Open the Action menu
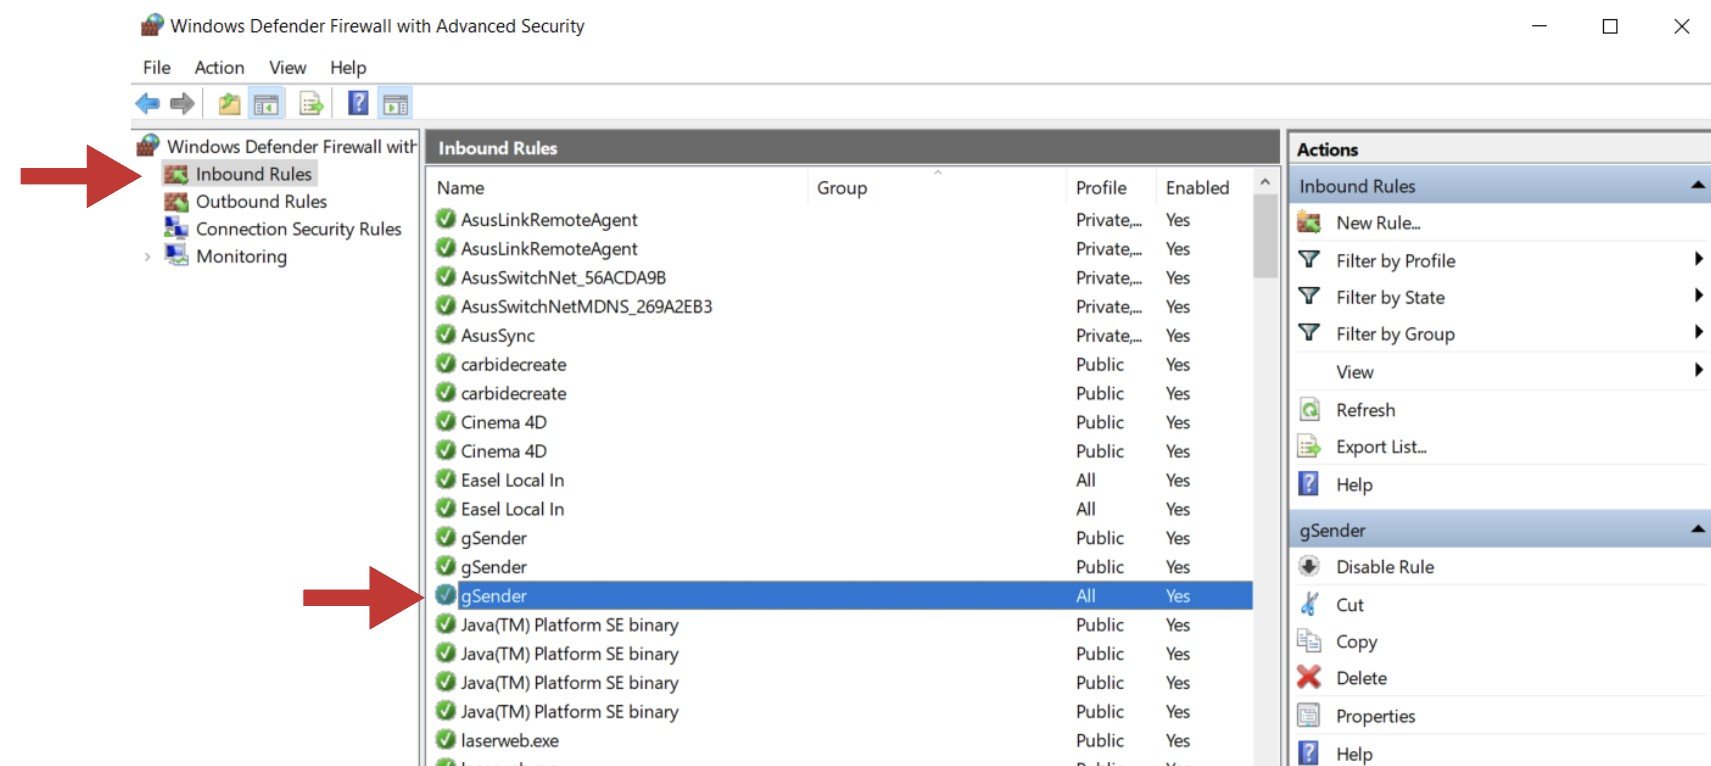1711x766 pixels. pyautogui.click(x=219, y=67)
